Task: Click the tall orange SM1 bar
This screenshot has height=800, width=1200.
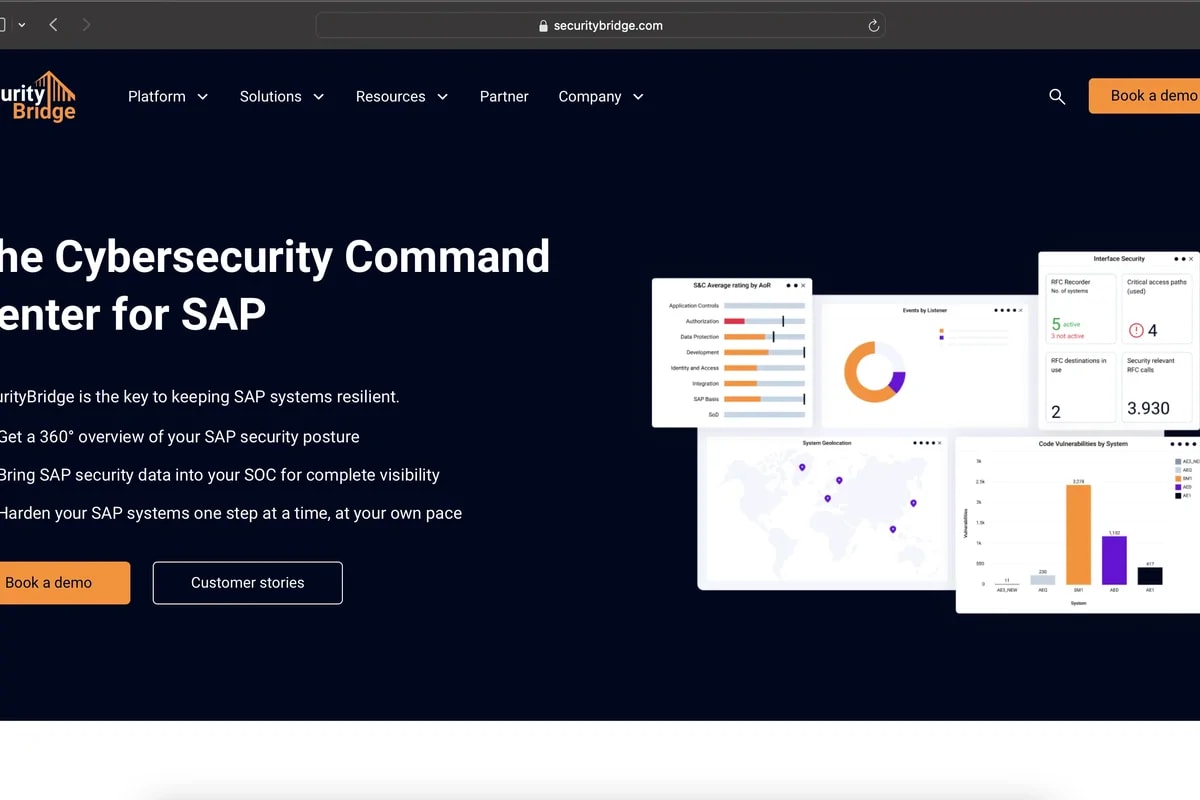Action: tap(1078, 534)
